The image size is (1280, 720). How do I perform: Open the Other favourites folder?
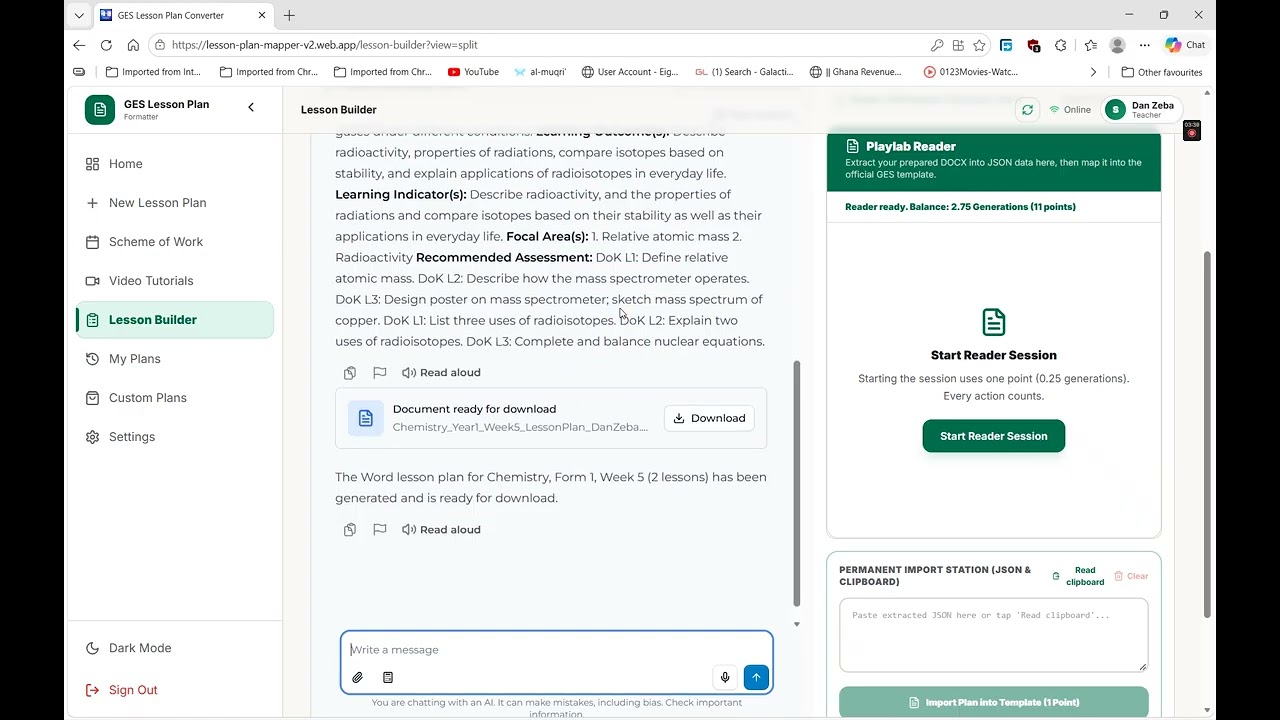[x=1162, y=72]
